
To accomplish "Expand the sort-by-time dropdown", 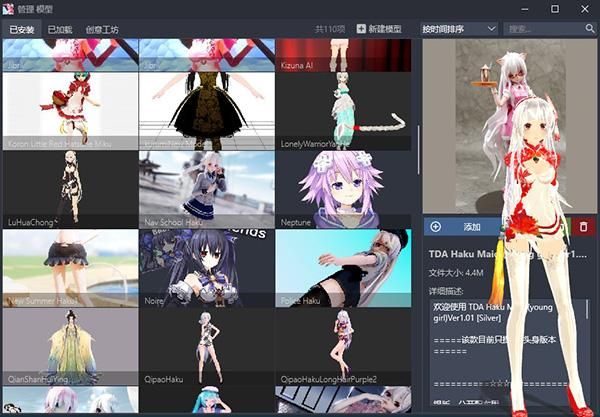I will point(459,29).
